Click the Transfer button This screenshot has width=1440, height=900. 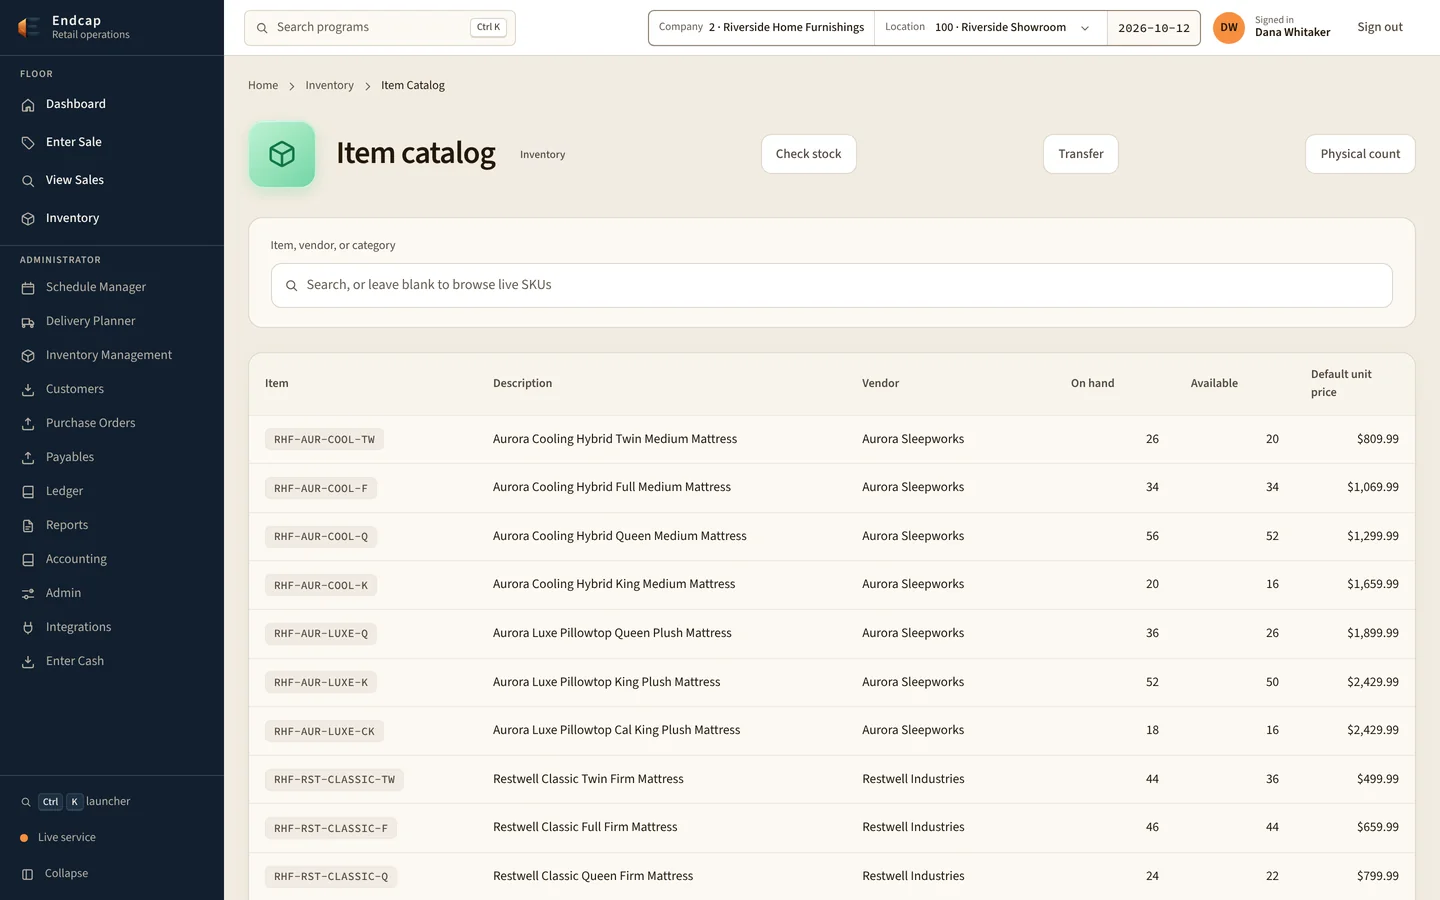click(1081, 154)
